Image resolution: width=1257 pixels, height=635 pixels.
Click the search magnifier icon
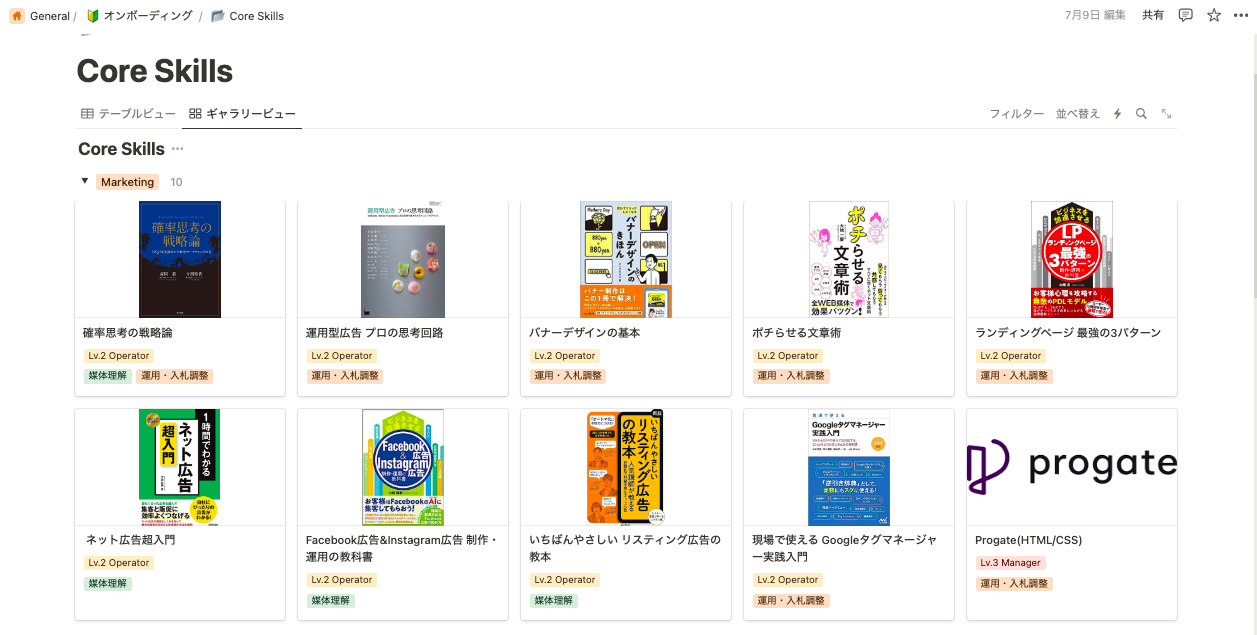pyautogui.click(x=1141, y=114)
